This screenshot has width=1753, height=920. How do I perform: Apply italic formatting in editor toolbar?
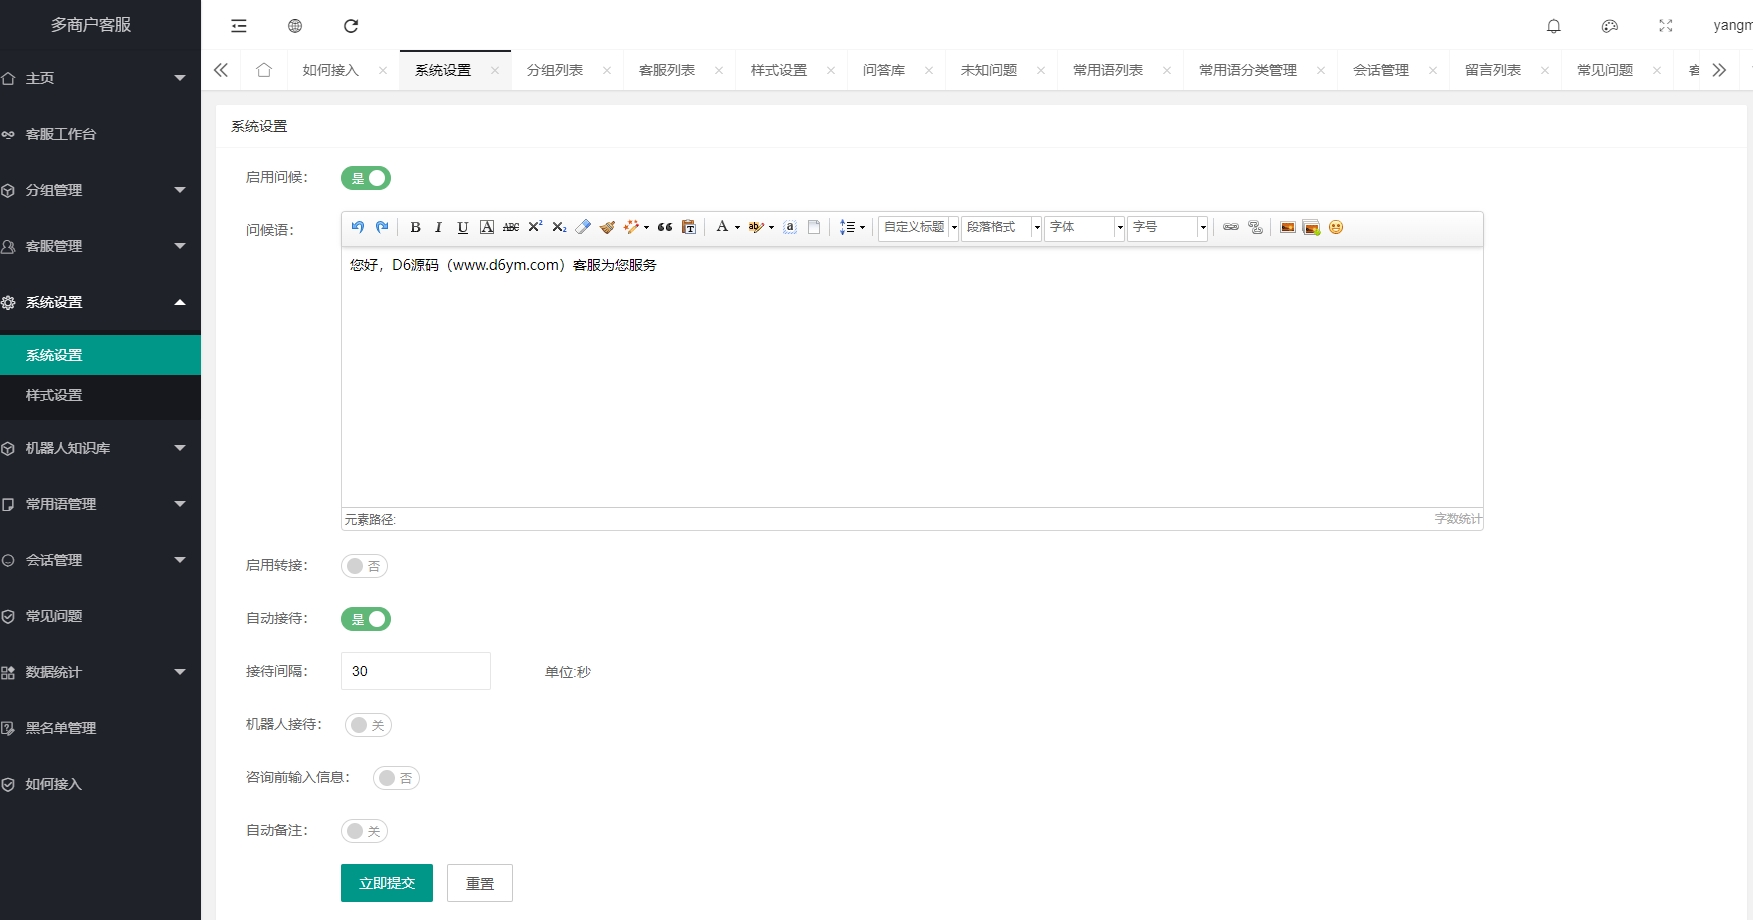[438, 227]
